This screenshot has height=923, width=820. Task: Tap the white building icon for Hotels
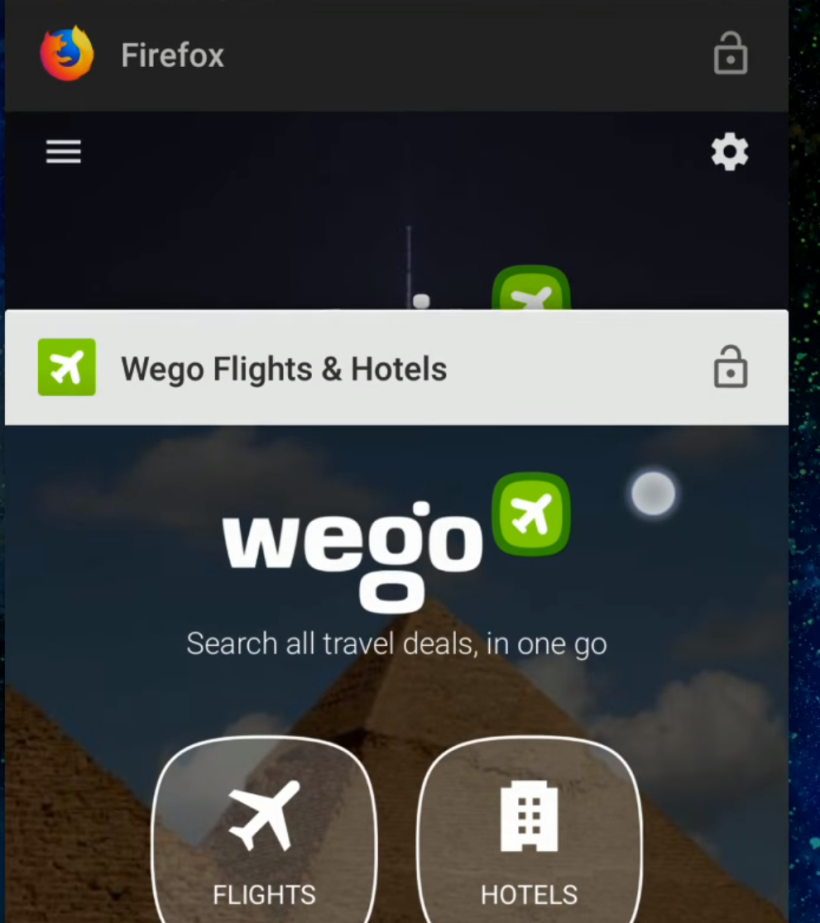click(x=529, y=816)
